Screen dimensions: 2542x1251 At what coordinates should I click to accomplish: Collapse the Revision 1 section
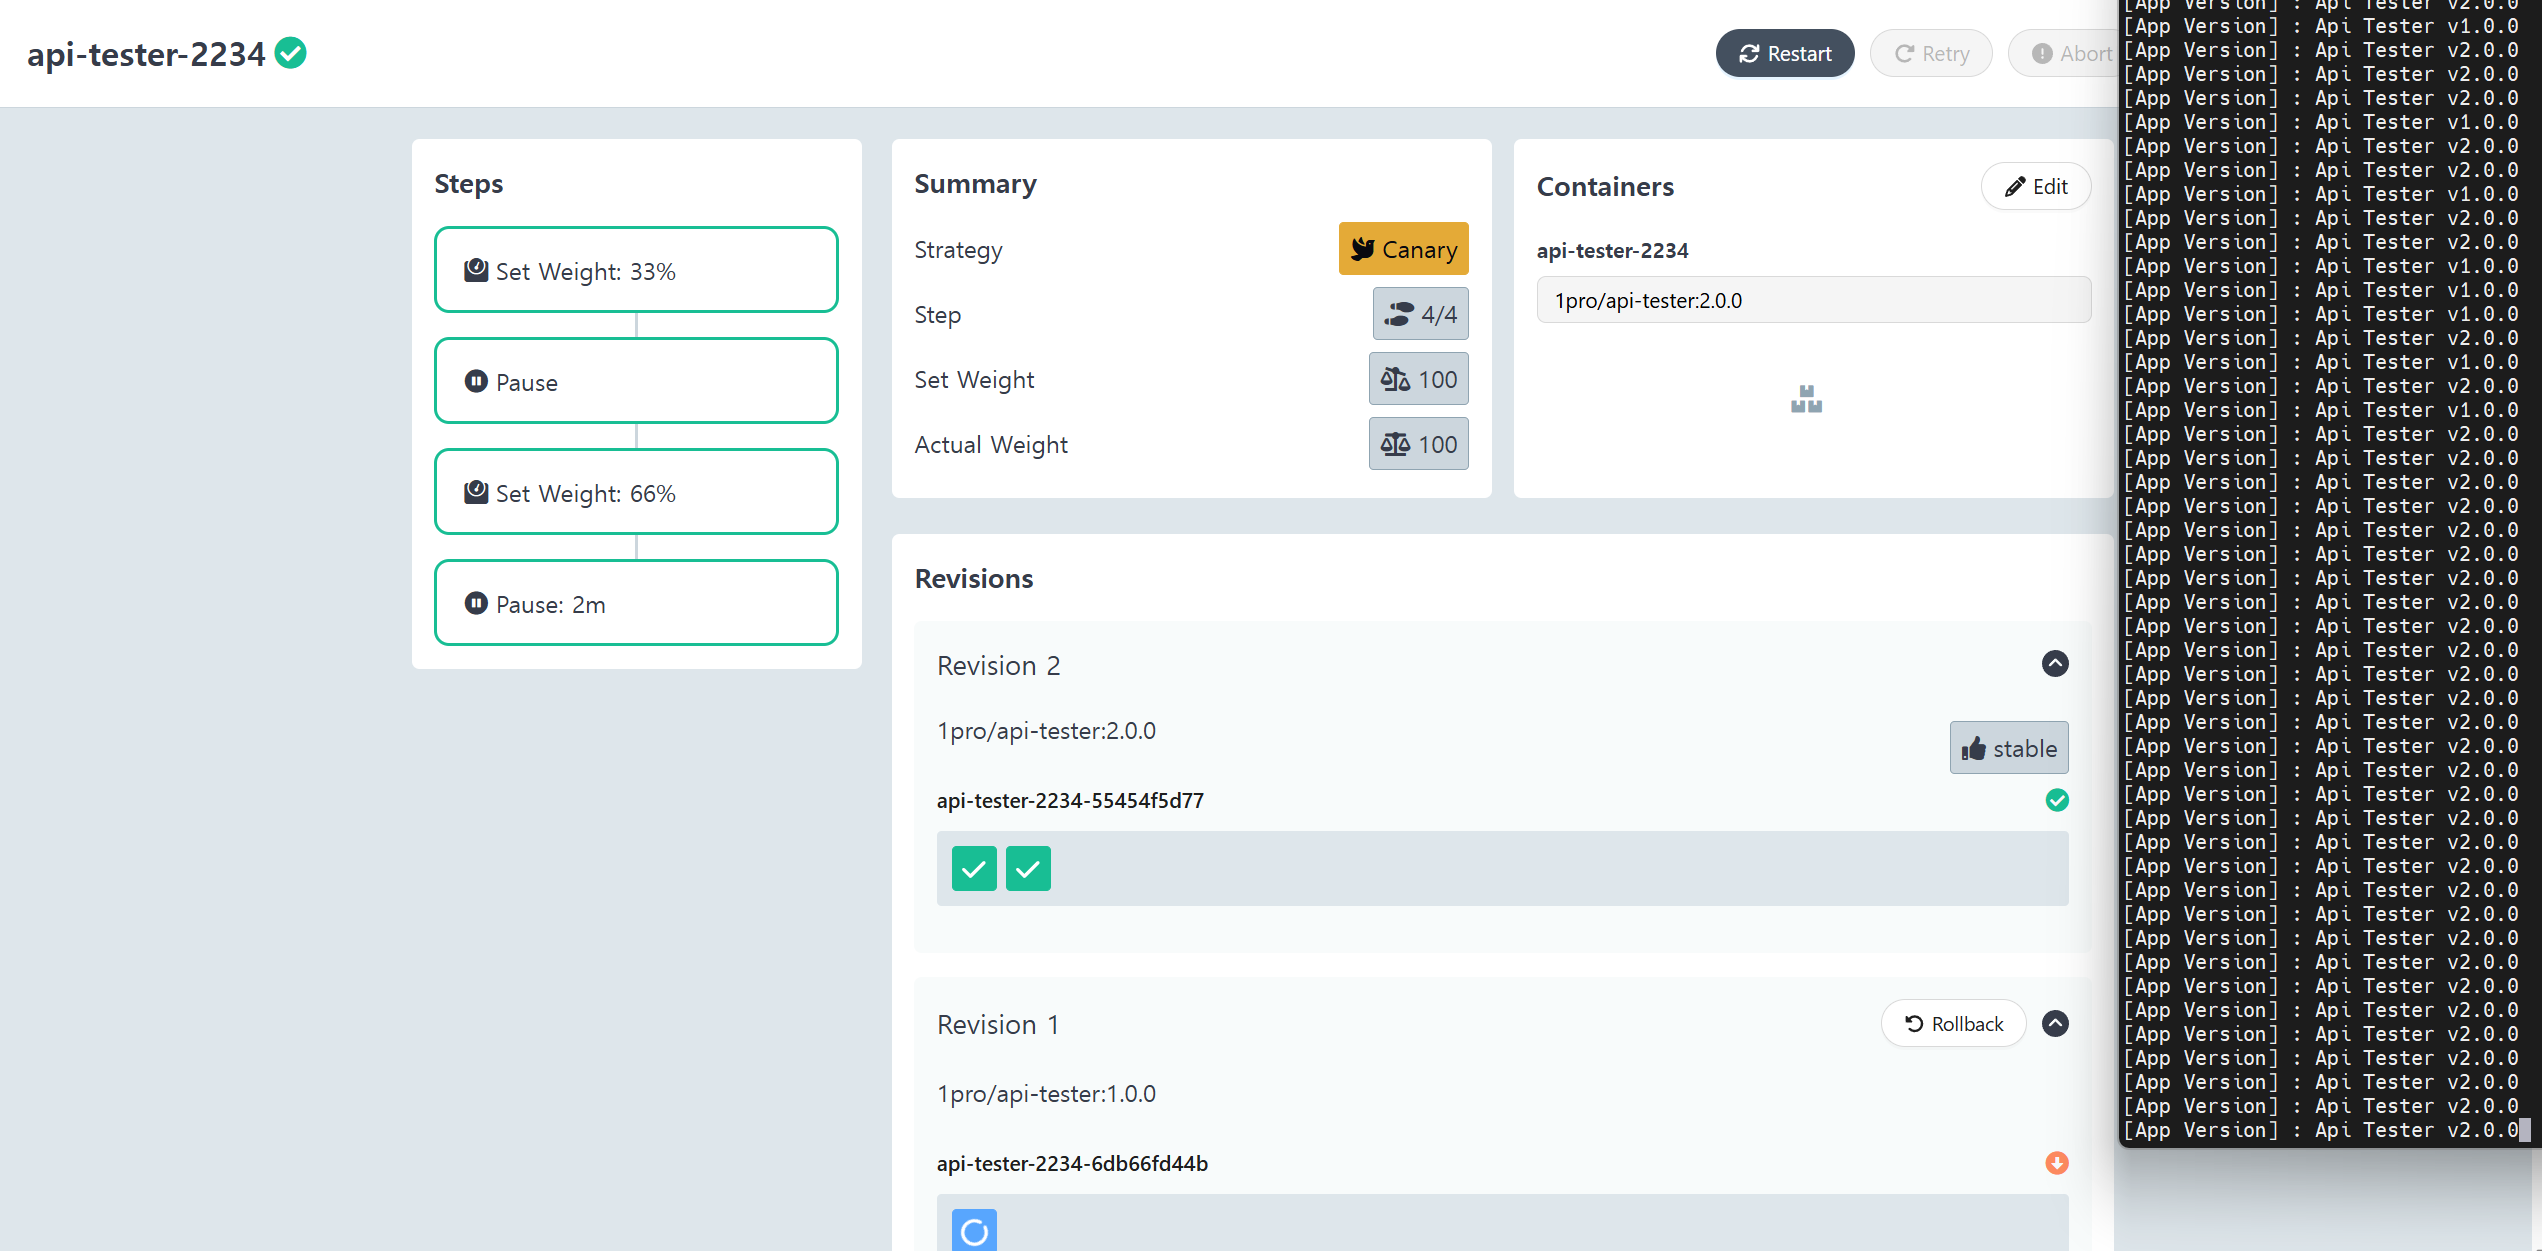click(x=2055, y=1023)
